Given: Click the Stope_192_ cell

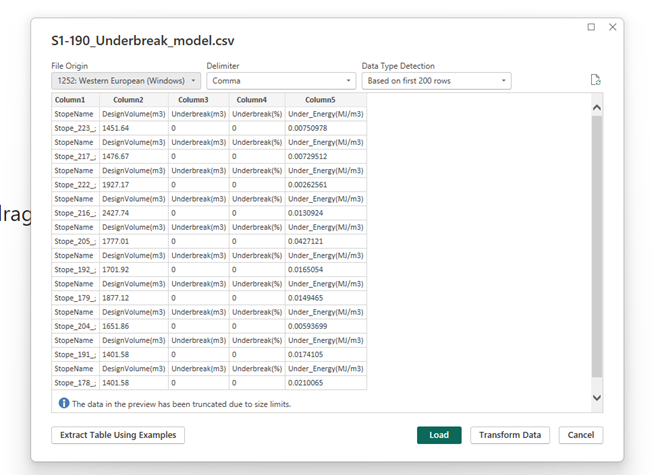Looking at the screenshot, I should tap(76, 269).
